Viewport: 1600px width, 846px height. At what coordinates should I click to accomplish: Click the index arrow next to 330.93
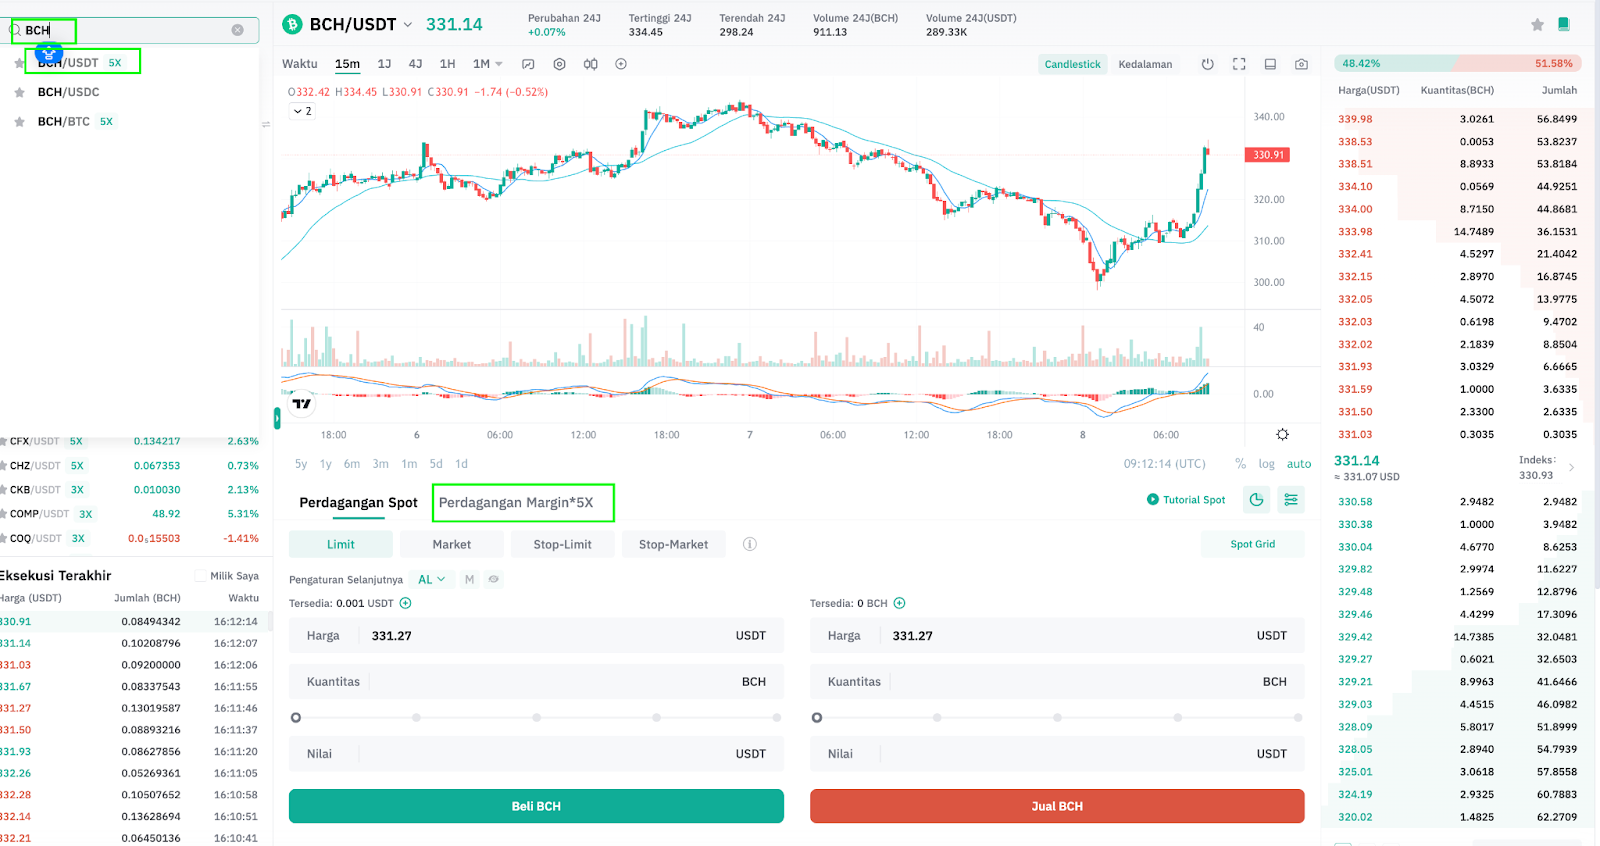1572,467
